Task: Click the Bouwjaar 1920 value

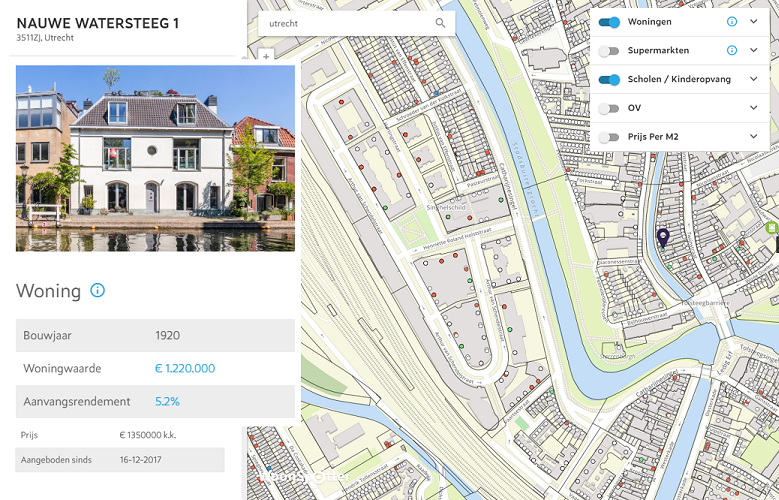Action: pyautogui.click(x=167, y=335)
